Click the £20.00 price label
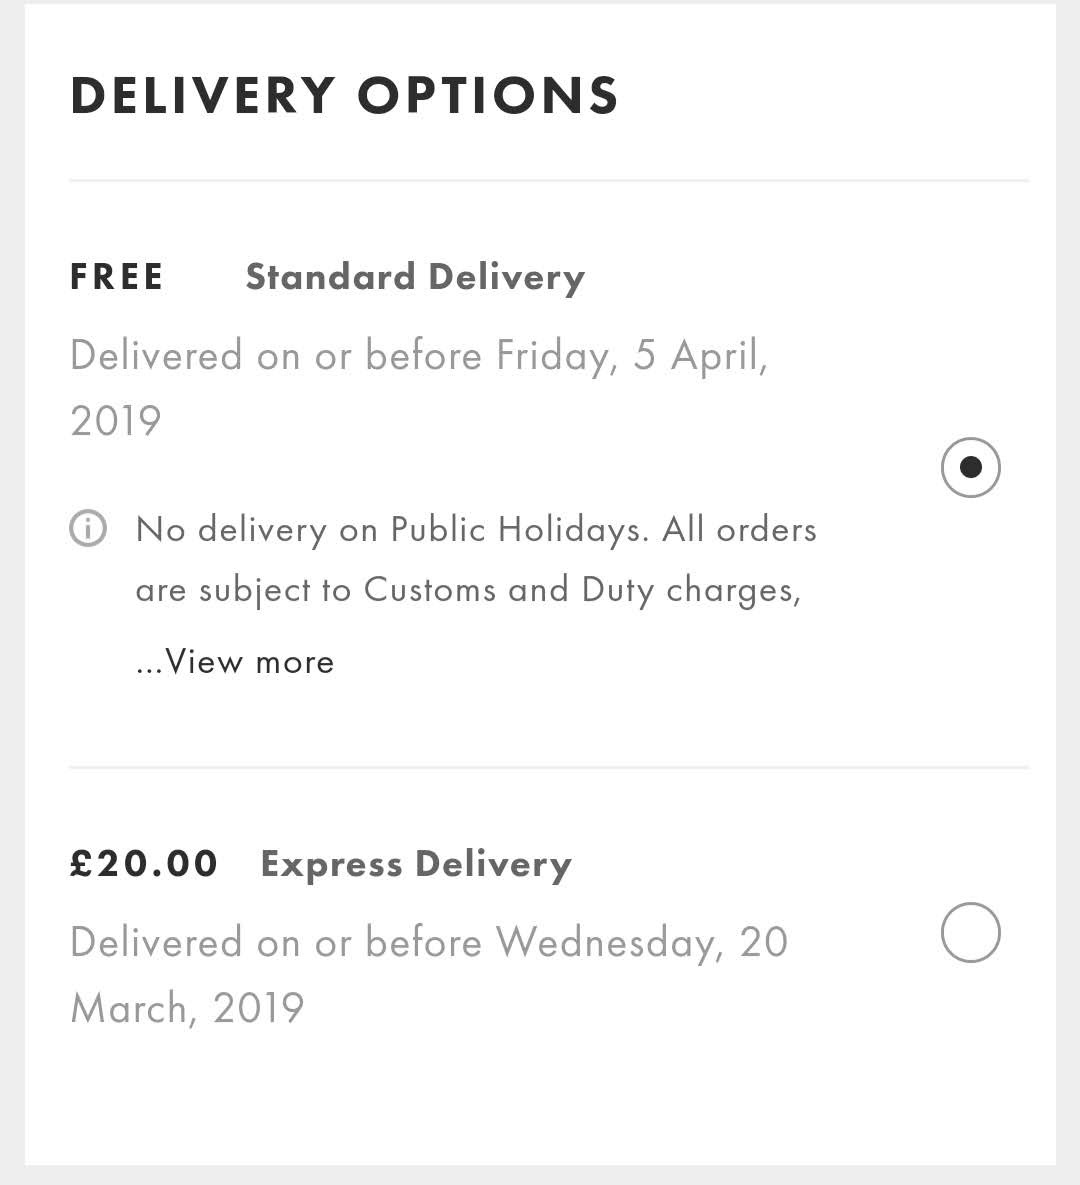 [x=144, y=863]
